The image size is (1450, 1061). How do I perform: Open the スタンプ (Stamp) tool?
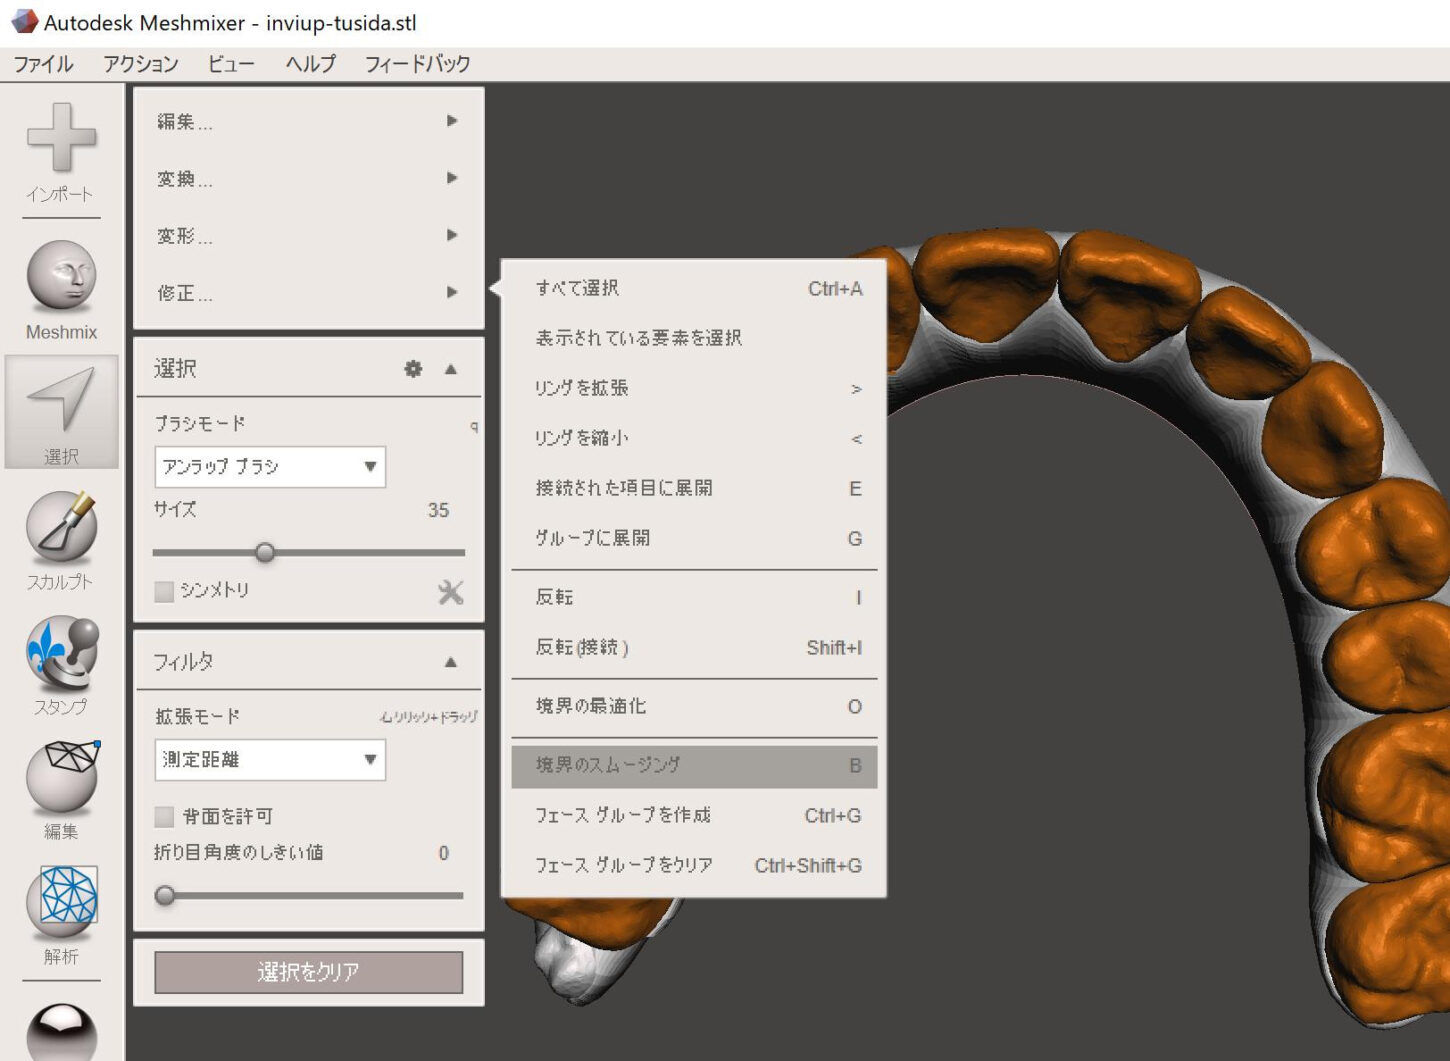click(x=61, y=652)
